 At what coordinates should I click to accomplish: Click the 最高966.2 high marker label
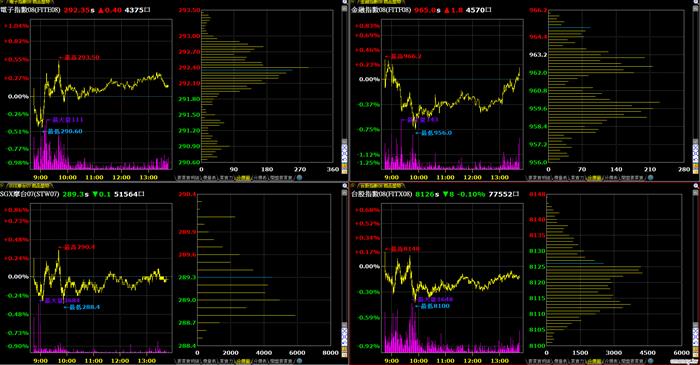point(404,56)
